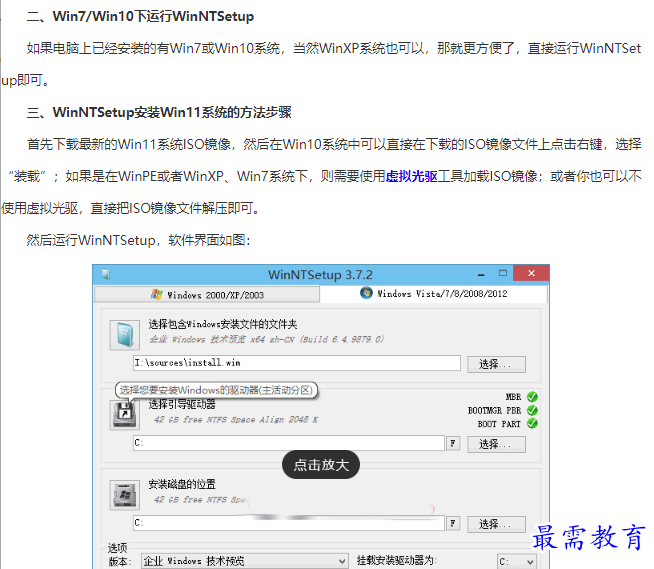Click the installation disk location icon
The image size is (654, 569).
(x=125, y=495)
